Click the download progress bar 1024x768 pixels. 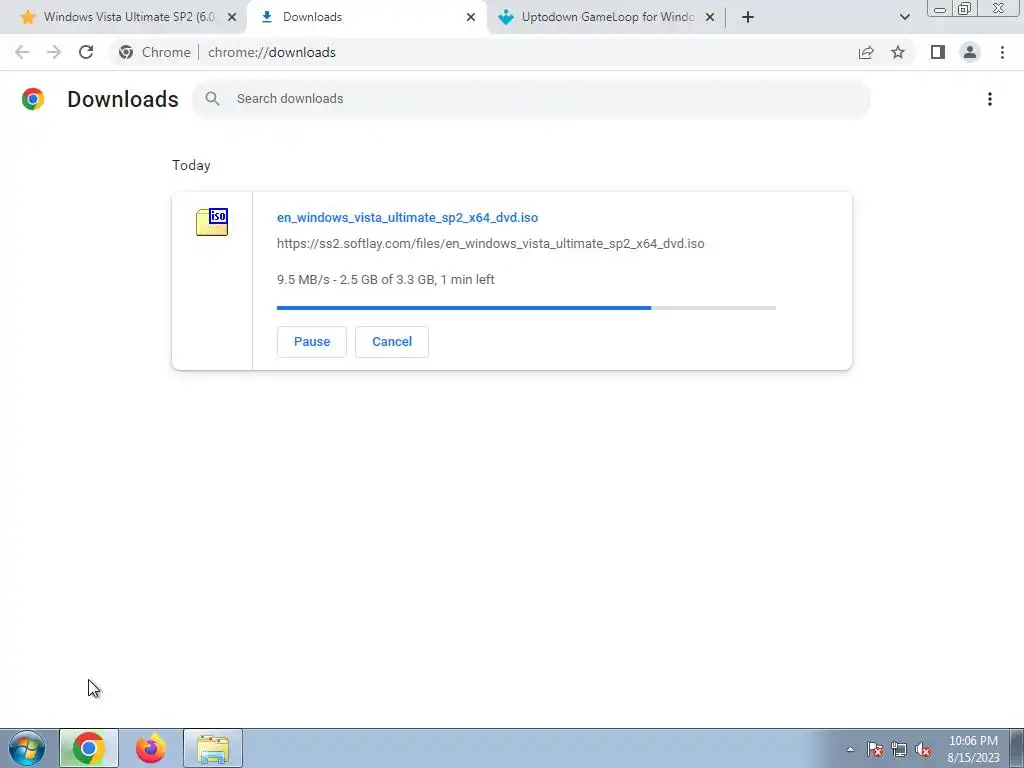tap(526, 308)
